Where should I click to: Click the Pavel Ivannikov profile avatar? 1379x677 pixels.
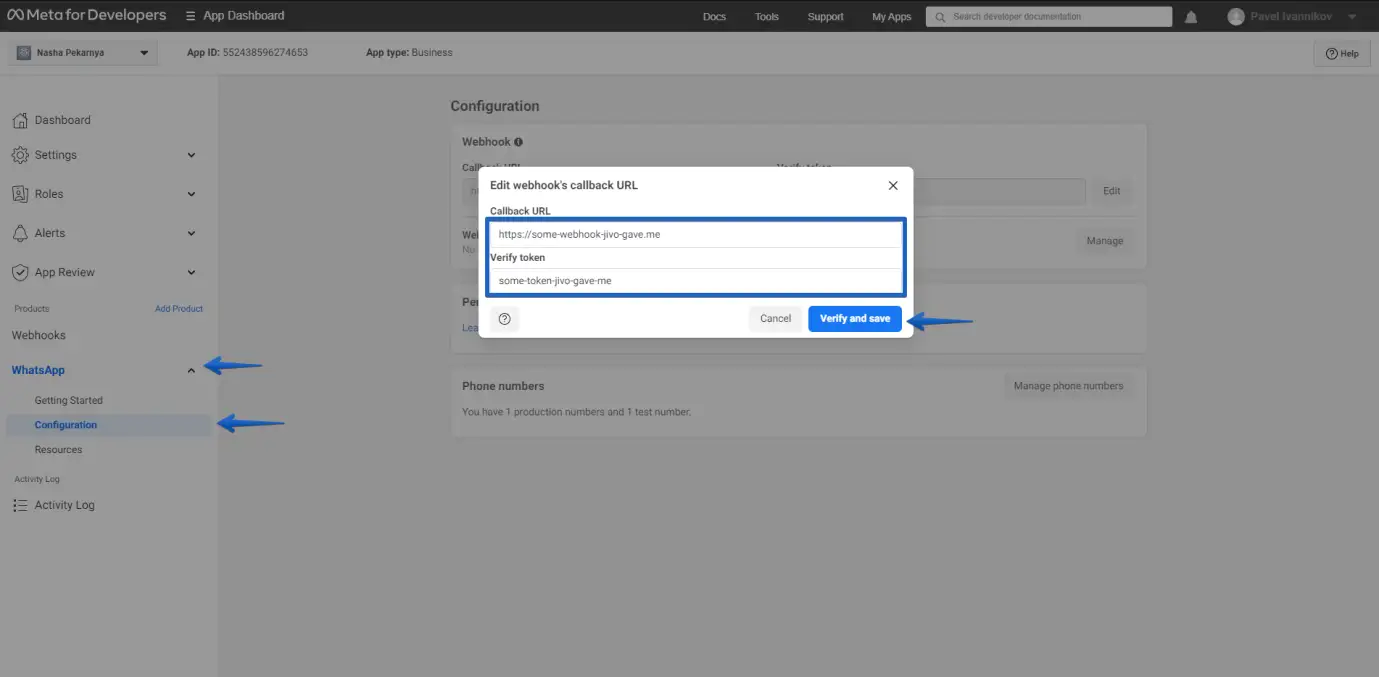[x=1236, y=17]
